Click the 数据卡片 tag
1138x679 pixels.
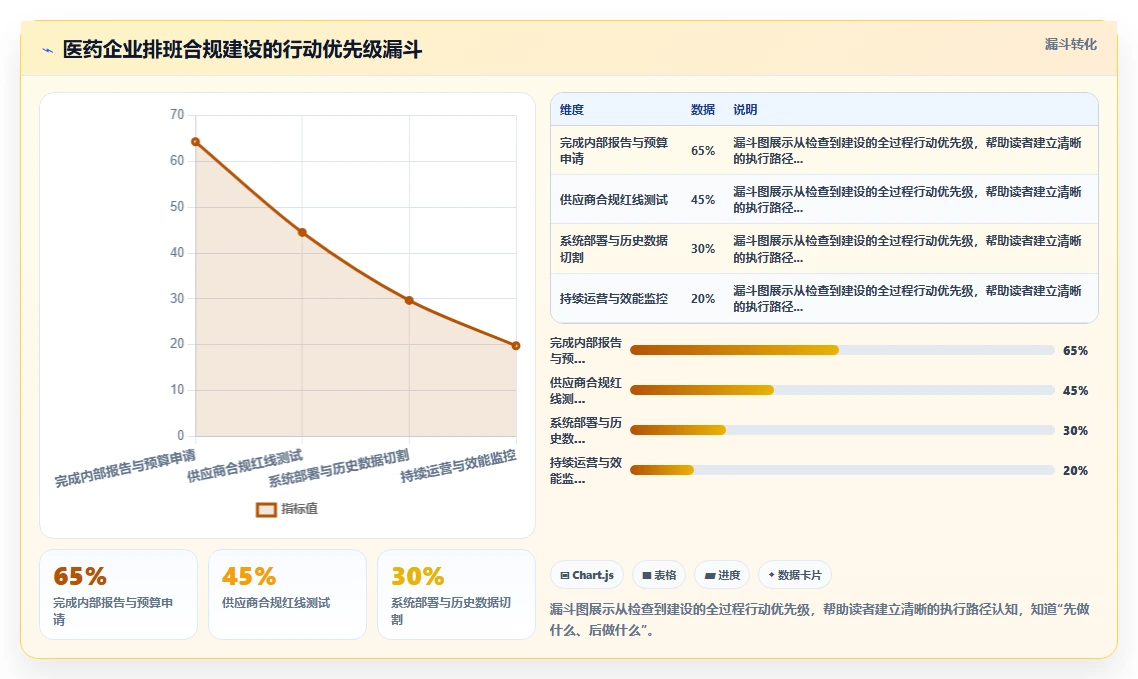[795, 575]
